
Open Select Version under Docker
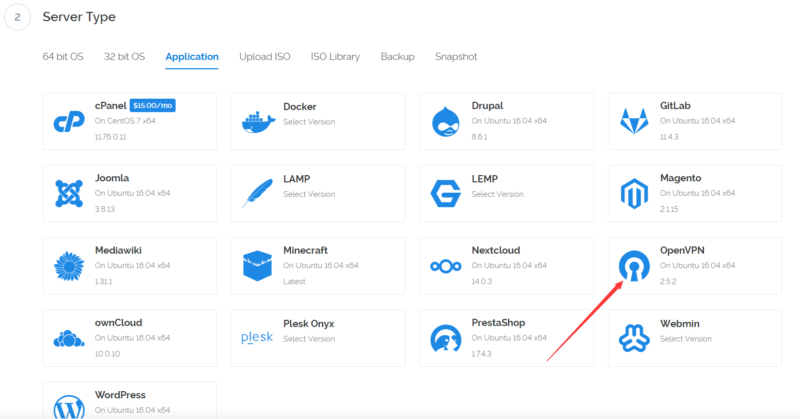tap(308, 121)
